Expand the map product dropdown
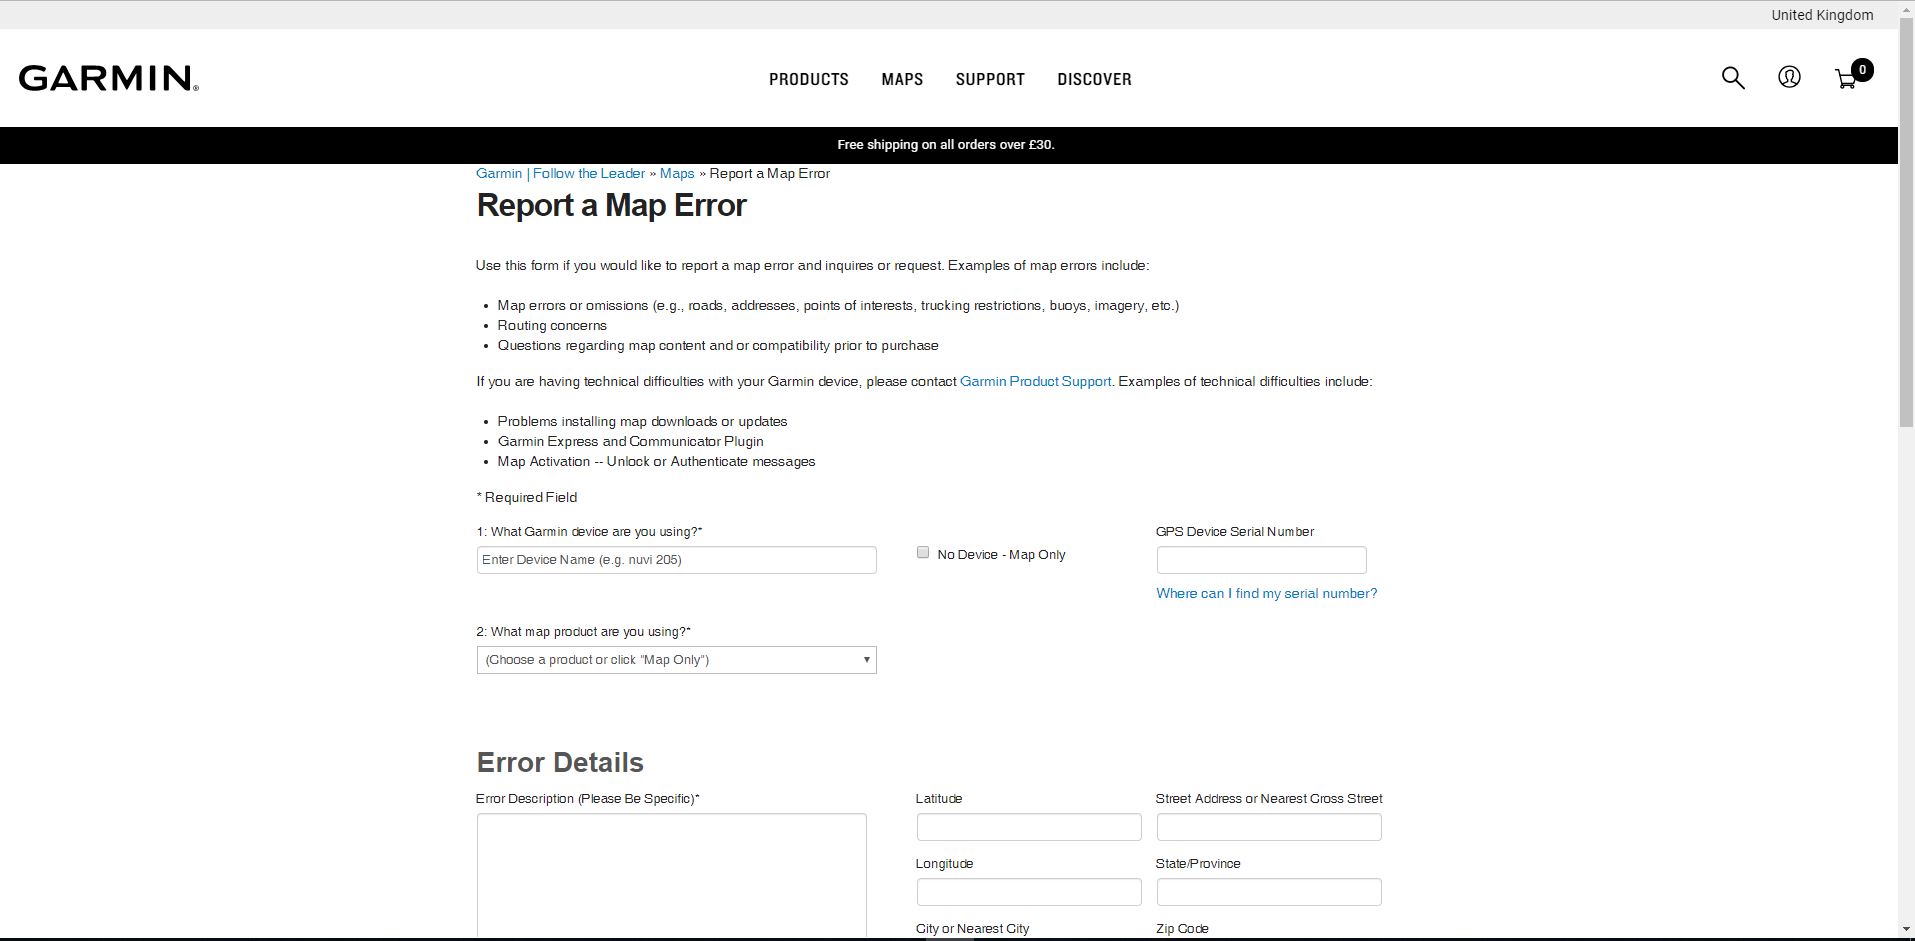 pyautogui.click(x=676, y=660)
